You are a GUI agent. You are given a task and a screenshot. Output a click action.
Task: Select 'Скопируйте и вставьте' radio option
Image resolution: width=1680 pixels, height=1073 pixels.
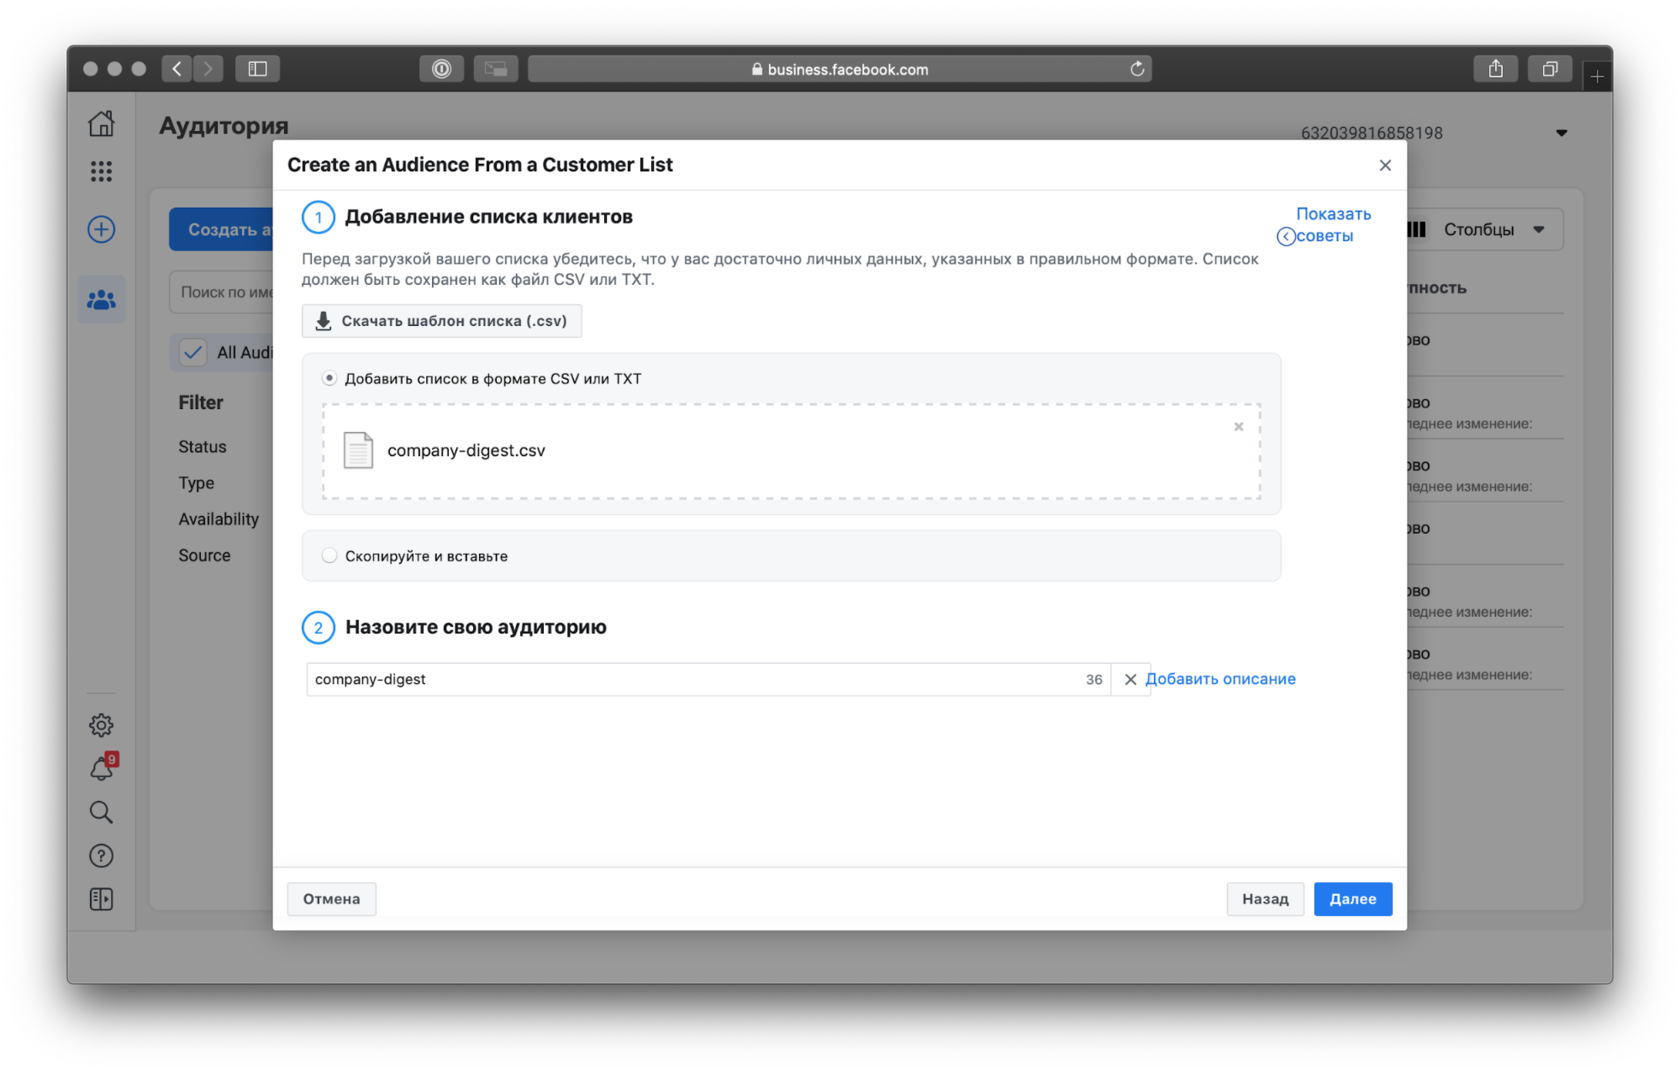click(x=329, y=555)
